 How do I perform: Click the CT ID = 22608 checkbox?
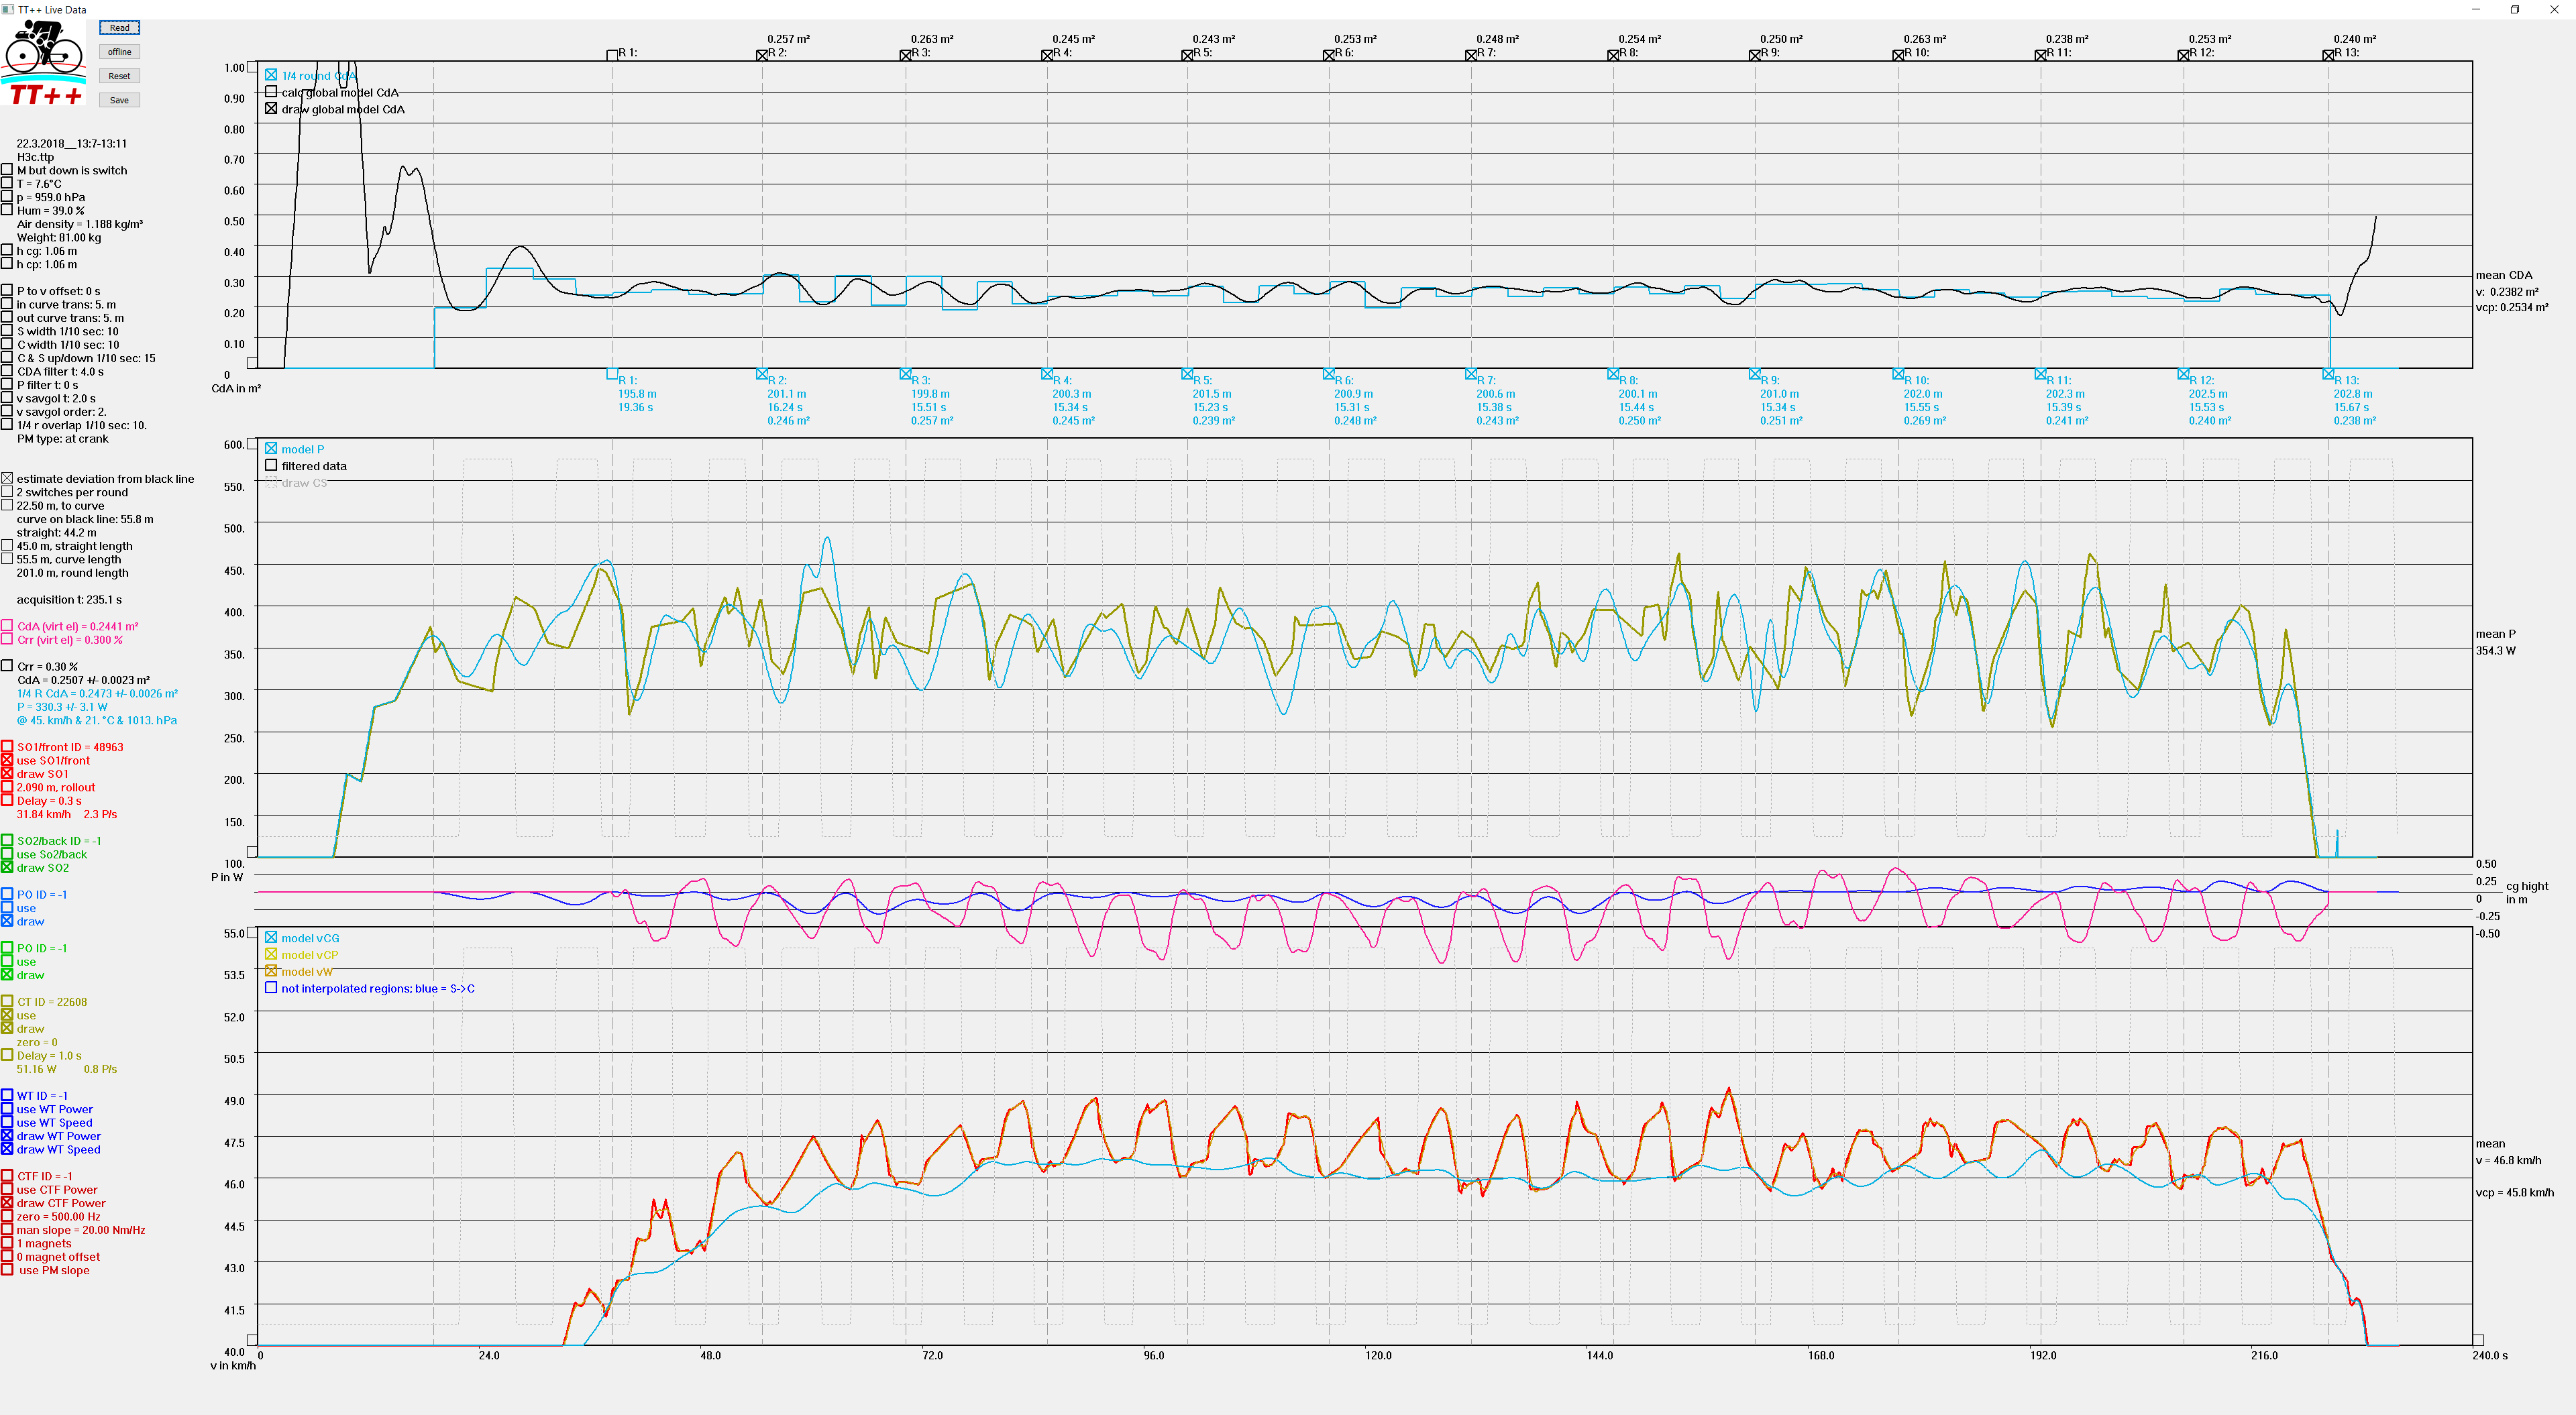[7, 1001]
